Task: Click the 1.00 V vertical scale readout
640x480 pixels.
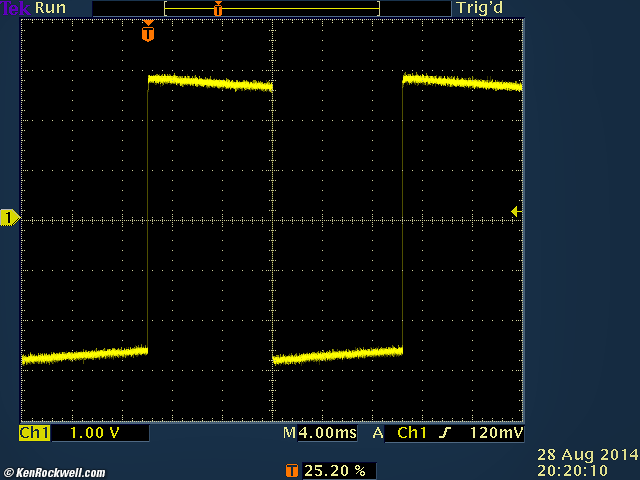Action: (x=95, y=433)
